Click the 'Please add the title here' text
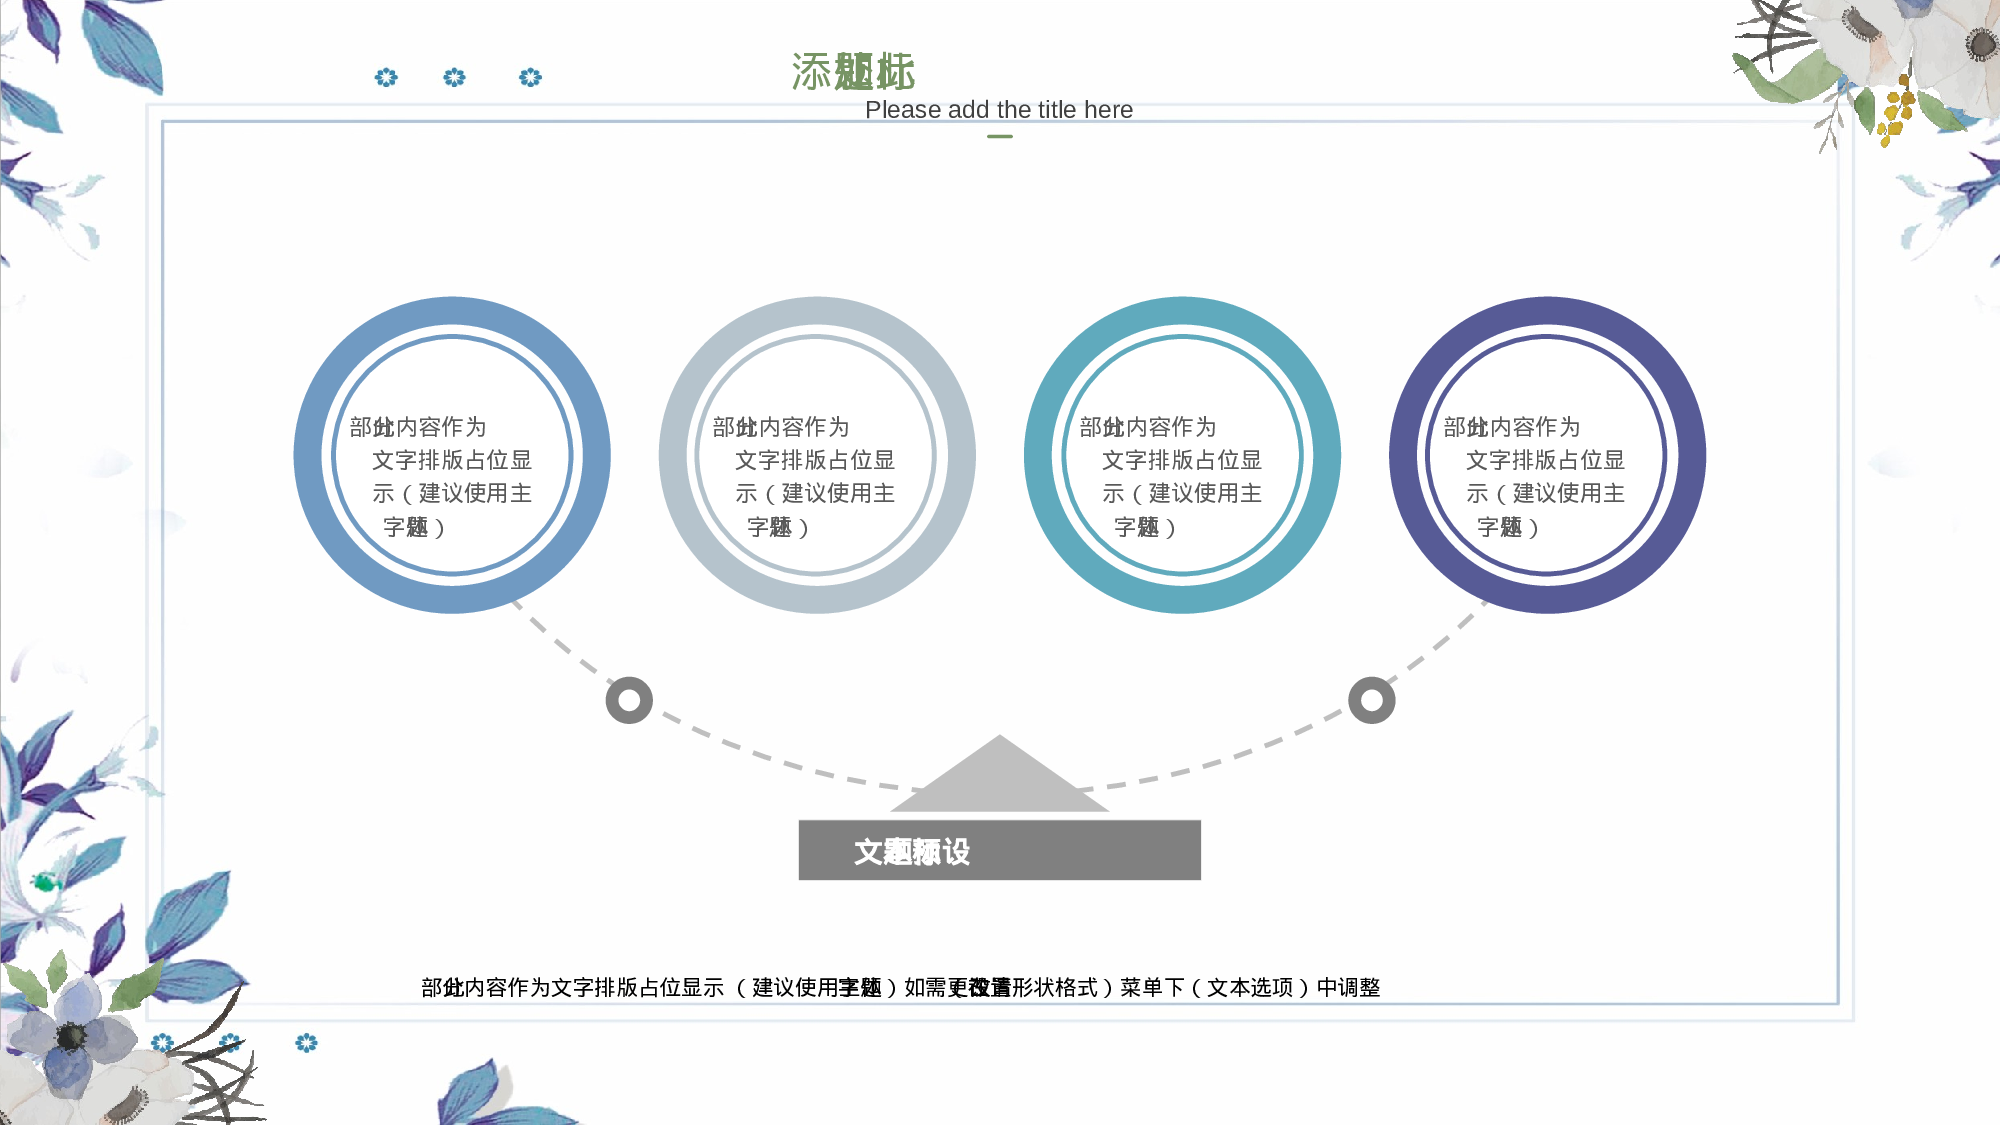The height and width of the screenshot is (1125, 2000). click(x=998, y=110)
